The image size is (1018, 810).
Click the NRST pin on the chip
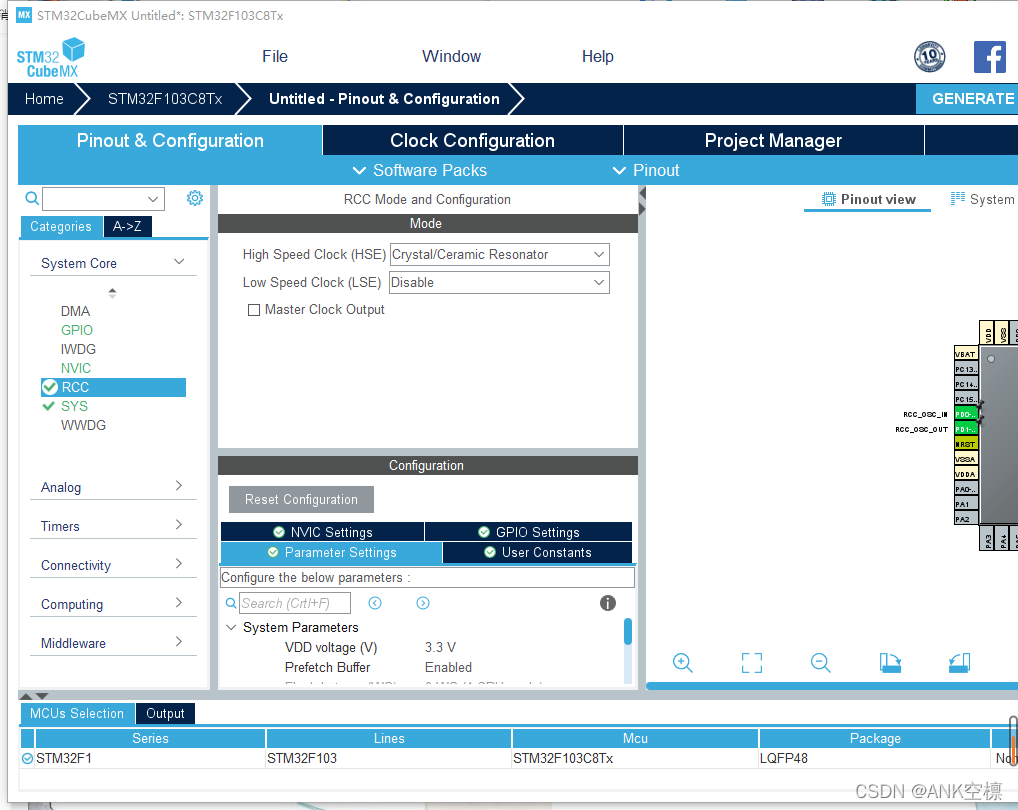[966, 444]
